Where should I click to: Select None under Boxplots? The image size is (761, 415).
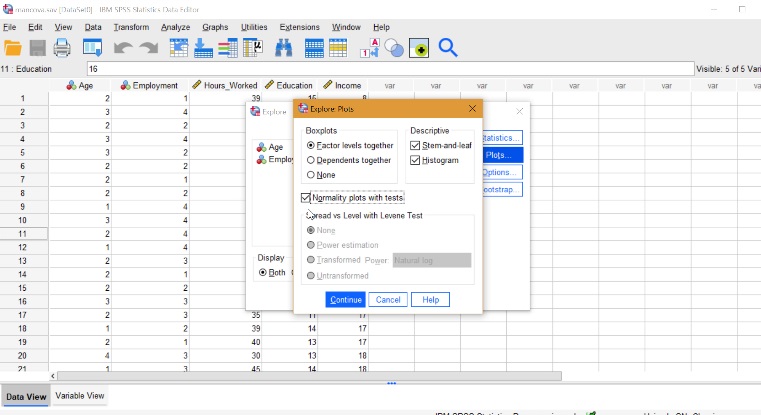click(311, 175)
